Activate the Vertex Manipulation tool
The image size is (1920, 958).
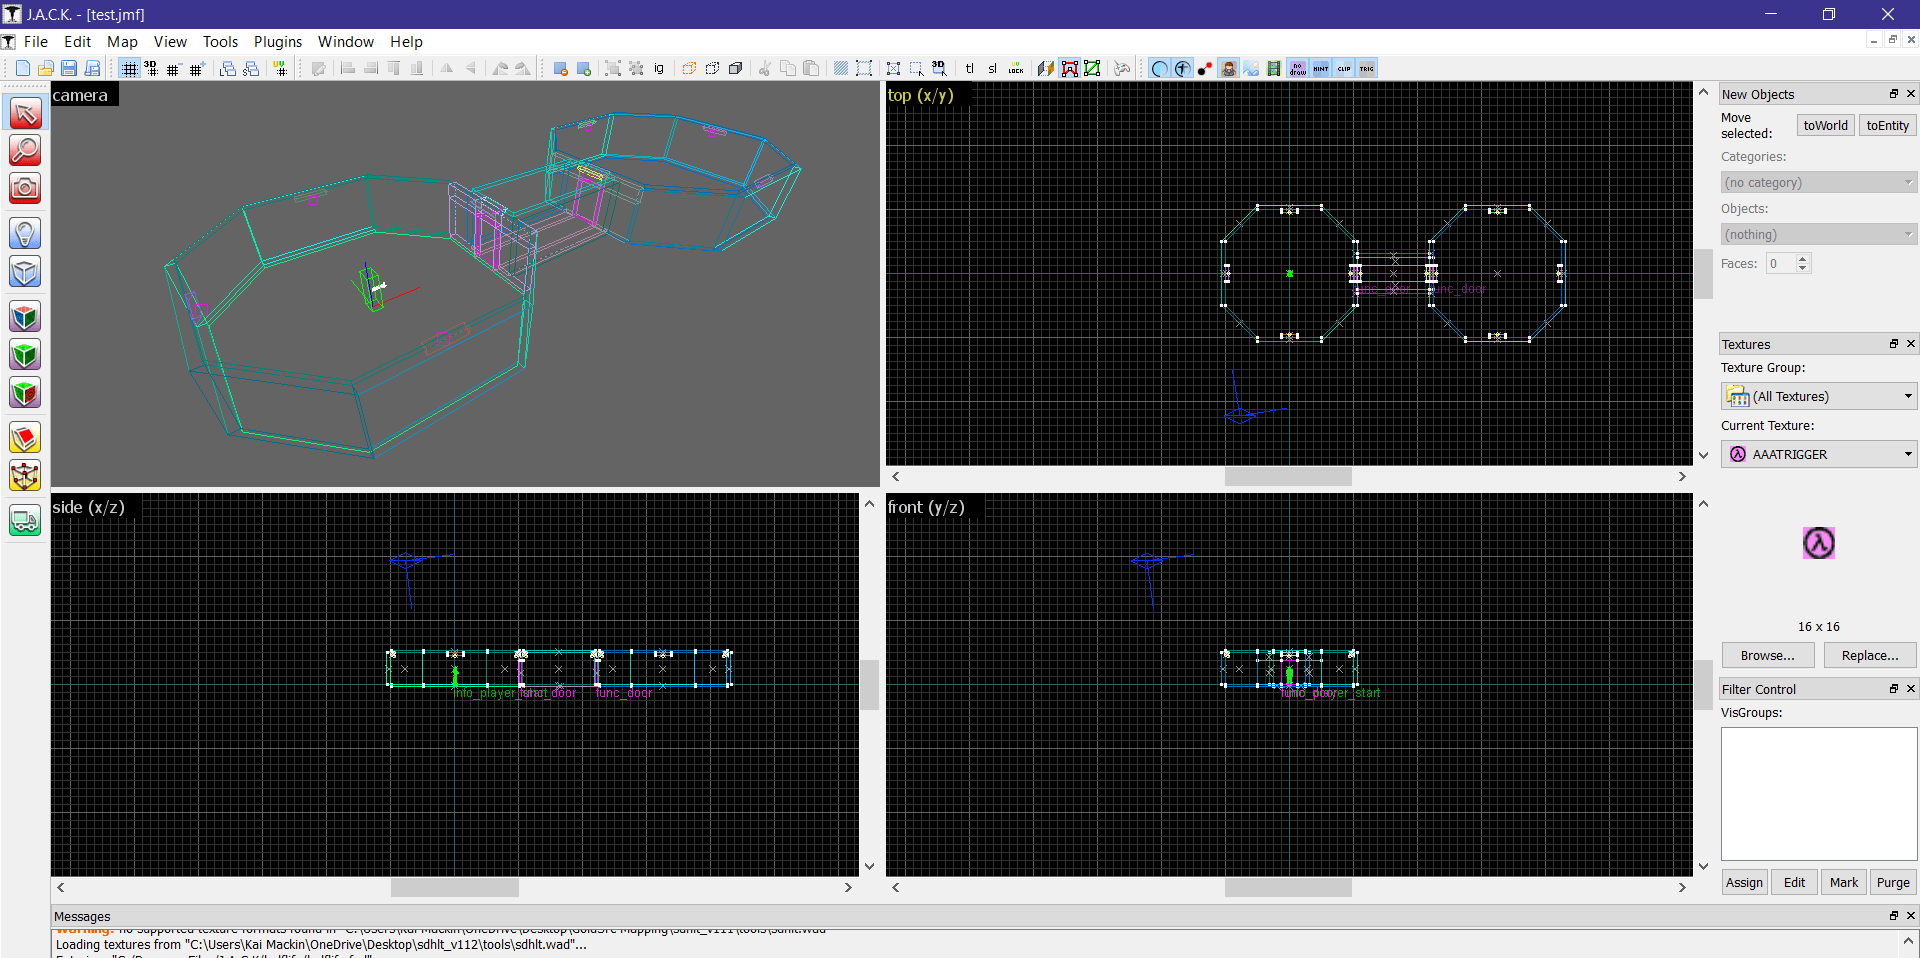25,476
